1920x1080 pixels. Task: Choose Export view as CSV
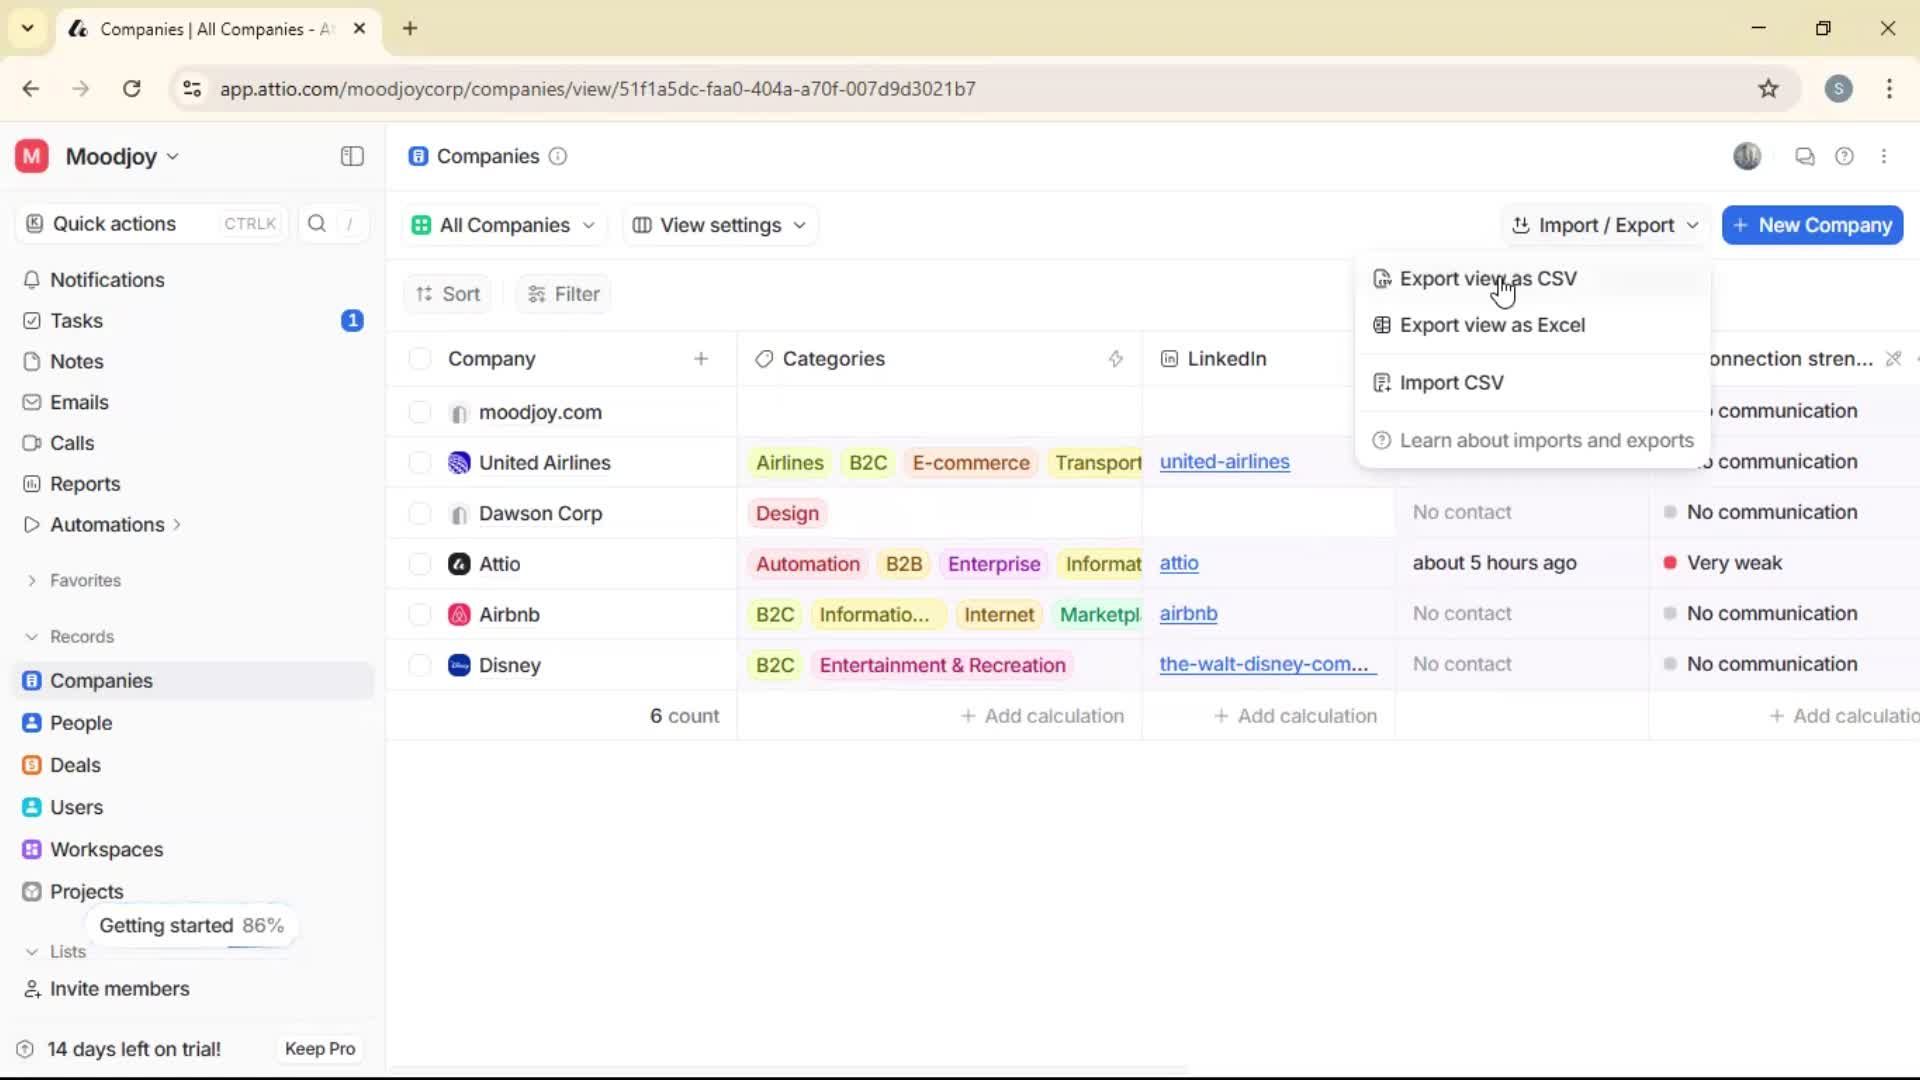[x=1533, y=279]
